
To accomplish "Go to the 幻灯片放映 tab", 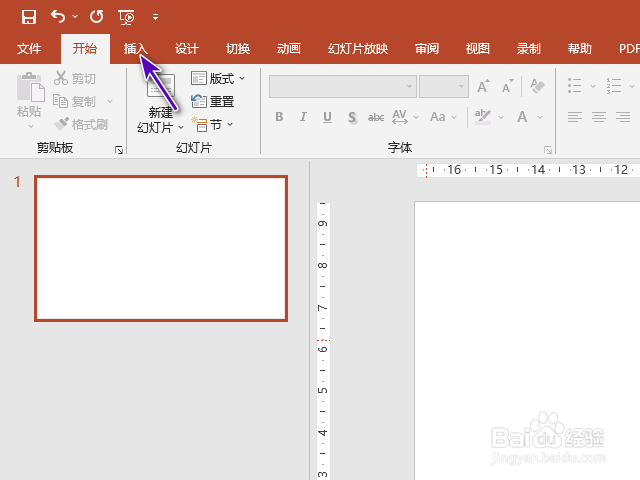I will (x=358, y=49).
